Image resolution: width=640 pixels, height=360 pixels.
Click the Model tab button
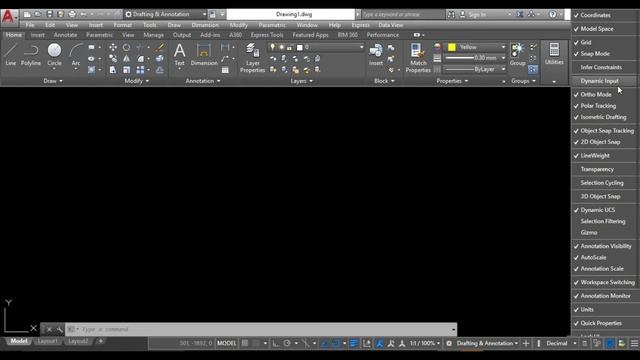pyautogui.click(x=19, y=341)
